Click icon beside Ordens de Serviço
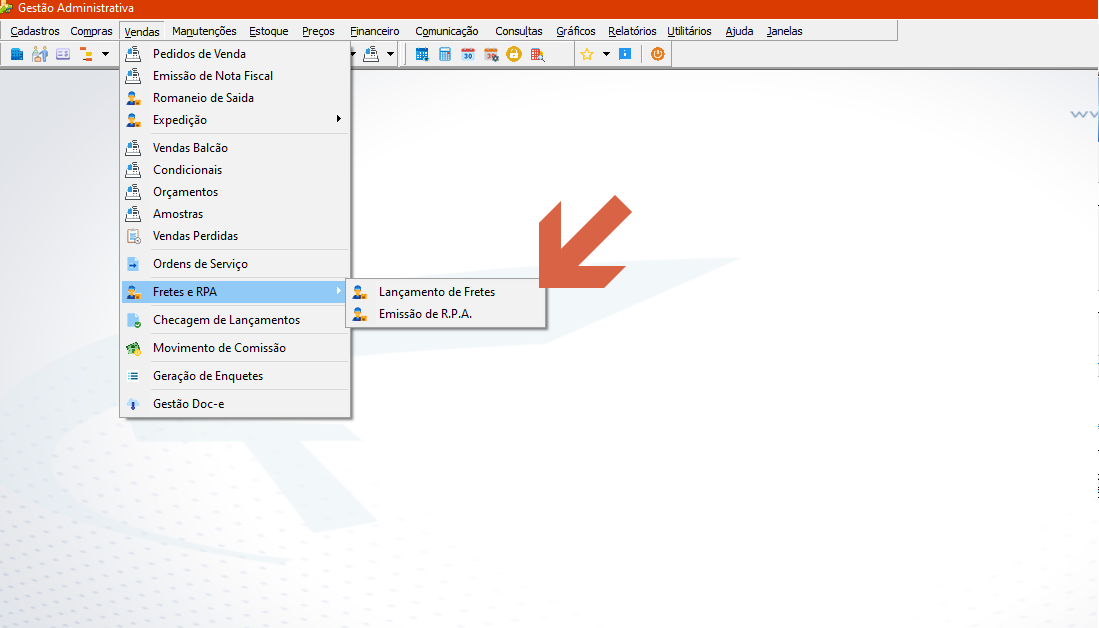1099x628 pixels. (133, 264)
